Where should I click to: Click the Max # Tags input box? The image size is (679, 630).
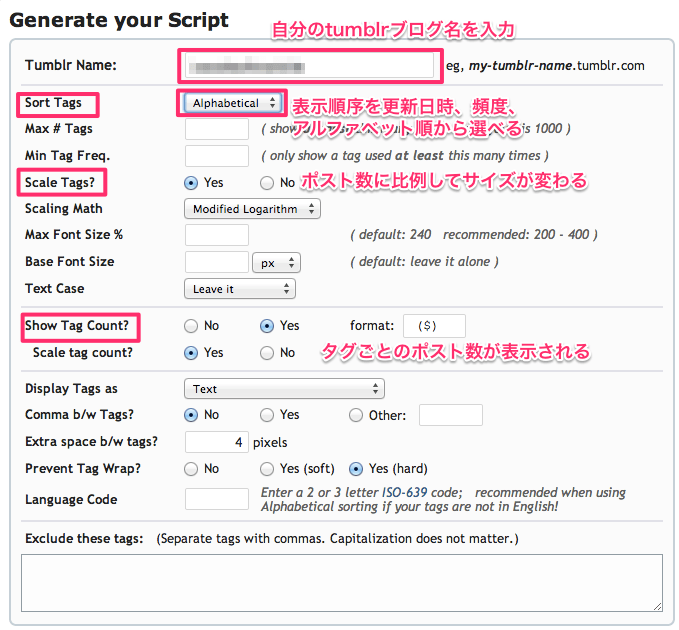pyautogui.click(x=217, y=129)
